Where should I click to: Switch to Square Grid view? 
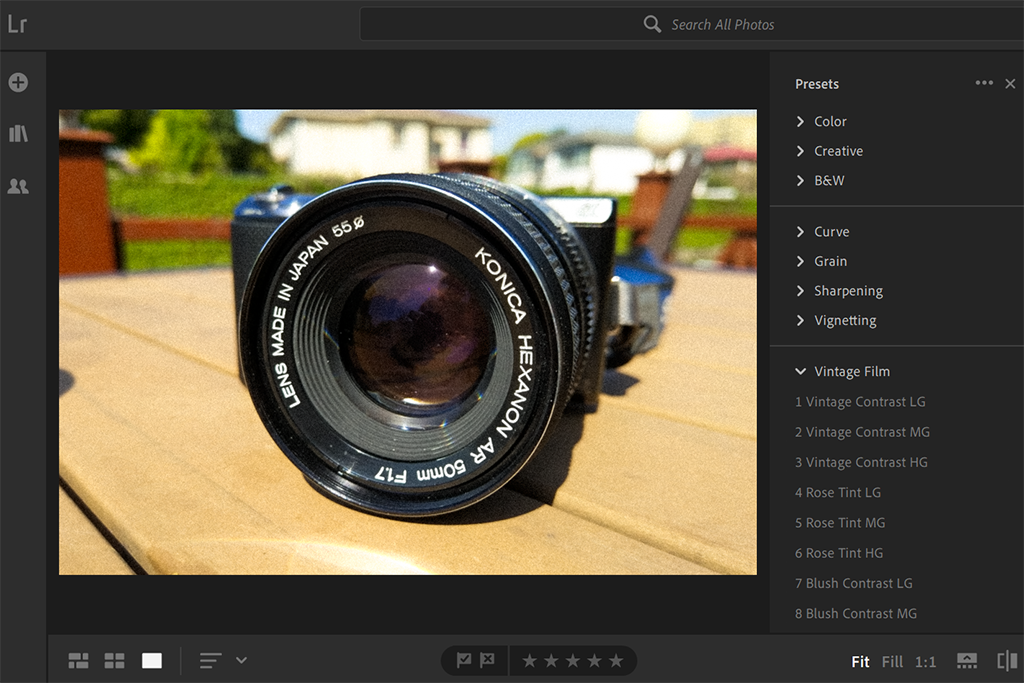[x=114, y=661]
